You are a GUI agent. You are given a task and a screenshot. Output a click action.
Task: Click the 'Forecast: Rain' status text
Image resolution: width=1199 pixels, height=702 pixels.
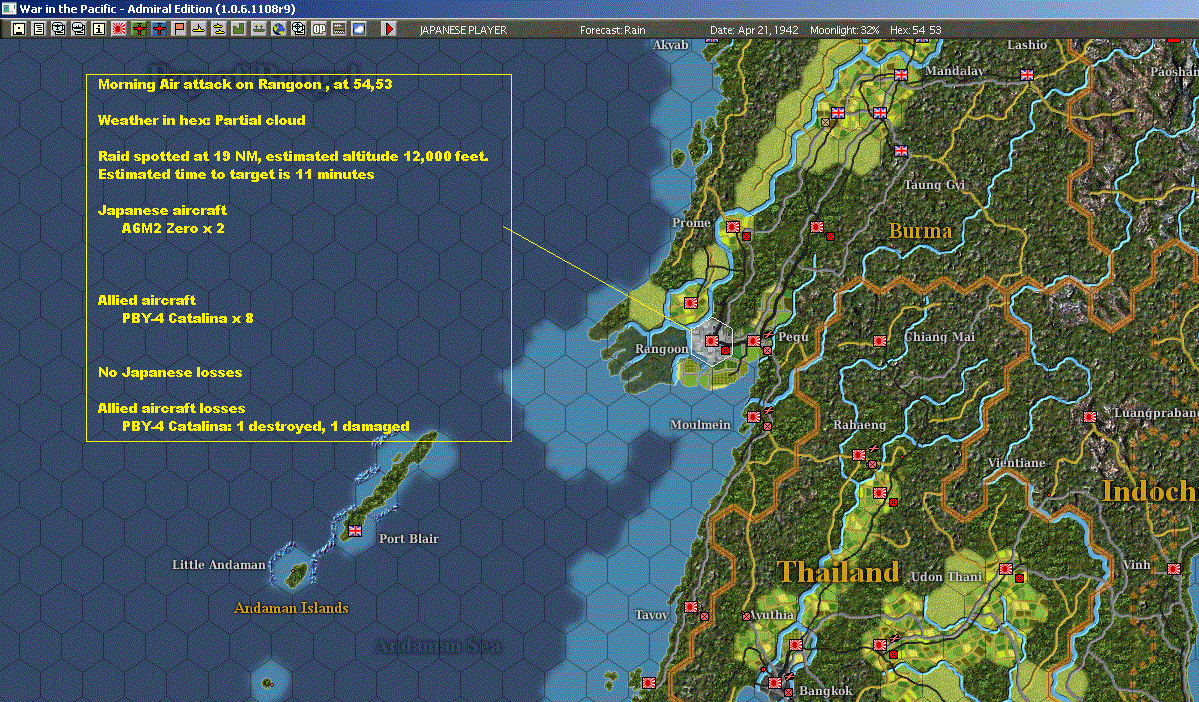pos(612,30)
